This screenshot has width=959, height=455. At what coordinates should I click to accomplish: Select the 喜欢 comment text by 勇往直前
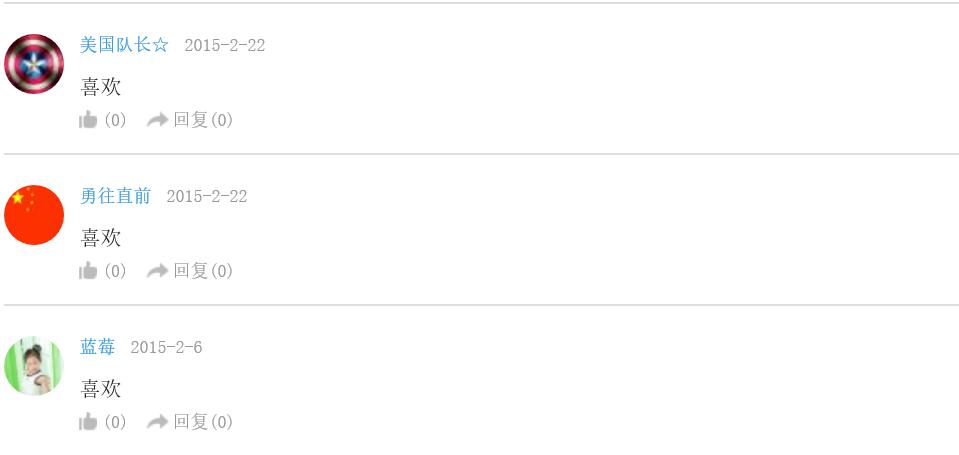pyautogui.click(x=100, y=238)
